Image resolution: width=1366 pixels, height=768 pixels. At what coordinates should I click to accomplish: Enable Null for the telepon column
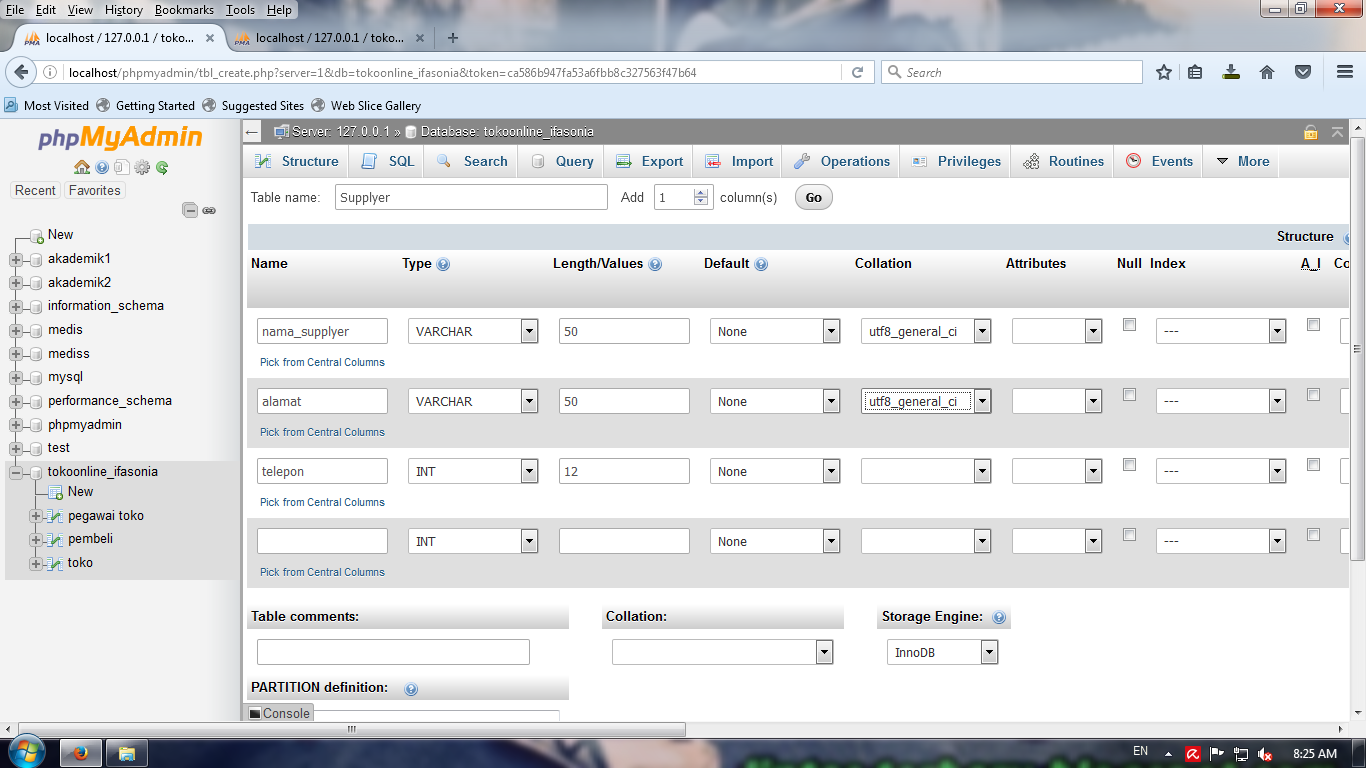pos(1129,464)
